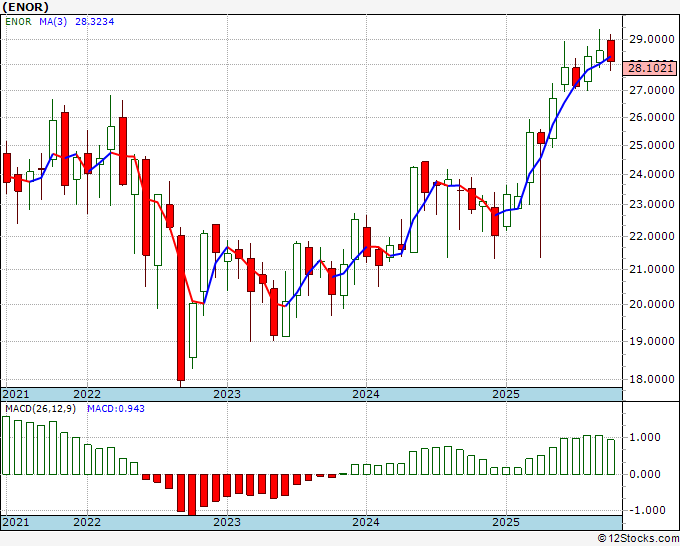Click the 24.0000 price axis label
Image resolution: width=680 pixels, height=546 pixels.
coord(652,174)
